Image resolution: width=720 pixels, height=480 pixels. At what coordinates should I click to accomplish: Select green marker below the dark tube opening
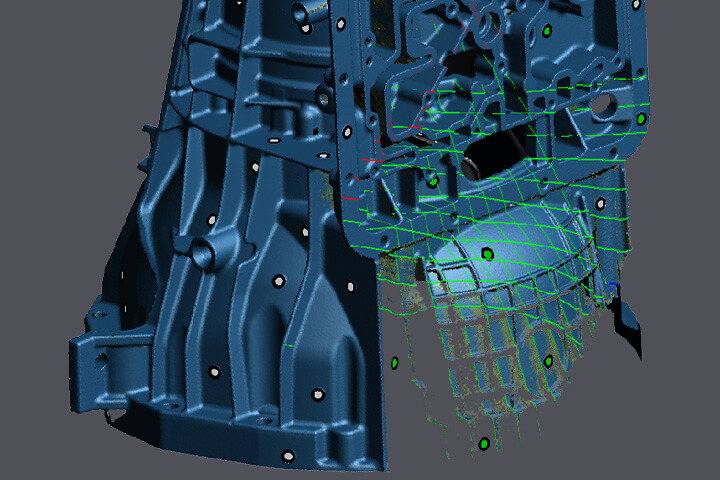pos(433,182)
